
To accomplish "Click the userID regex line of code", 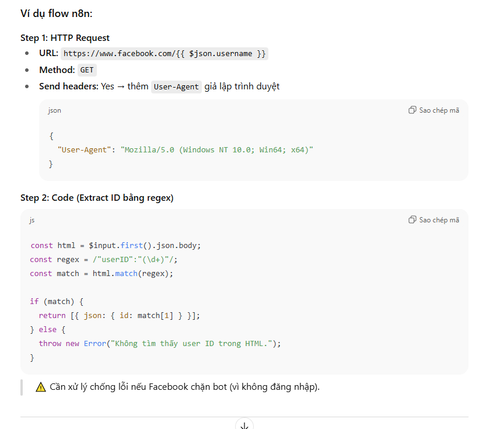I will 103,259.
